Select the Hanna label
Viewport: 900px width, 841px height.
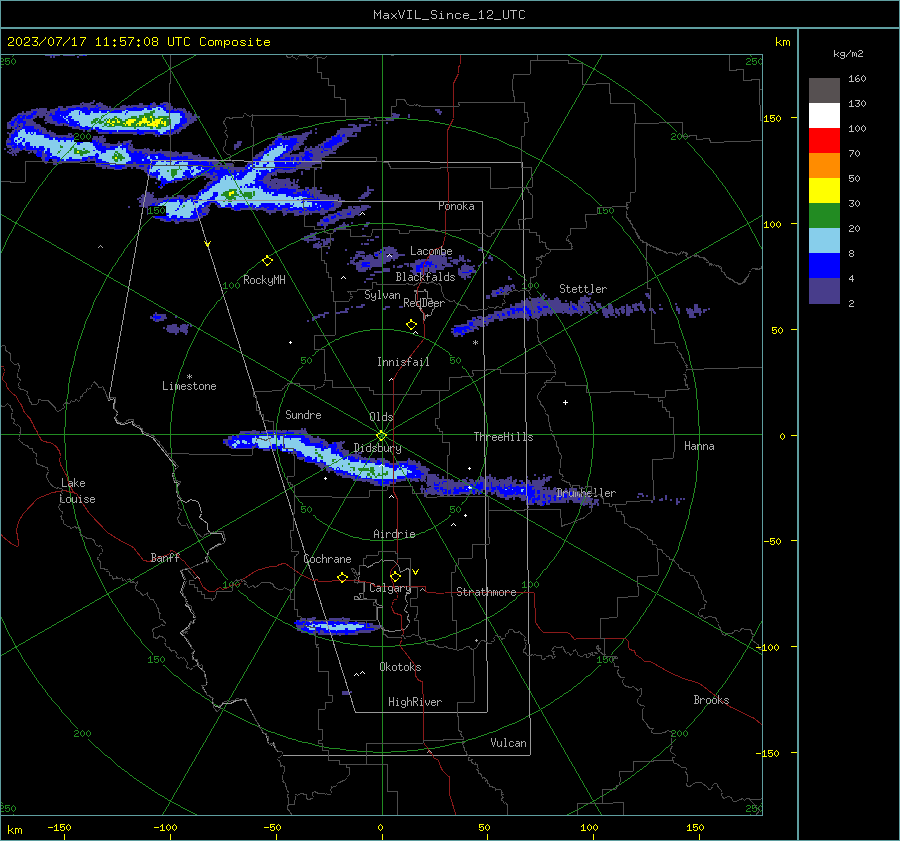click(699, 446)
